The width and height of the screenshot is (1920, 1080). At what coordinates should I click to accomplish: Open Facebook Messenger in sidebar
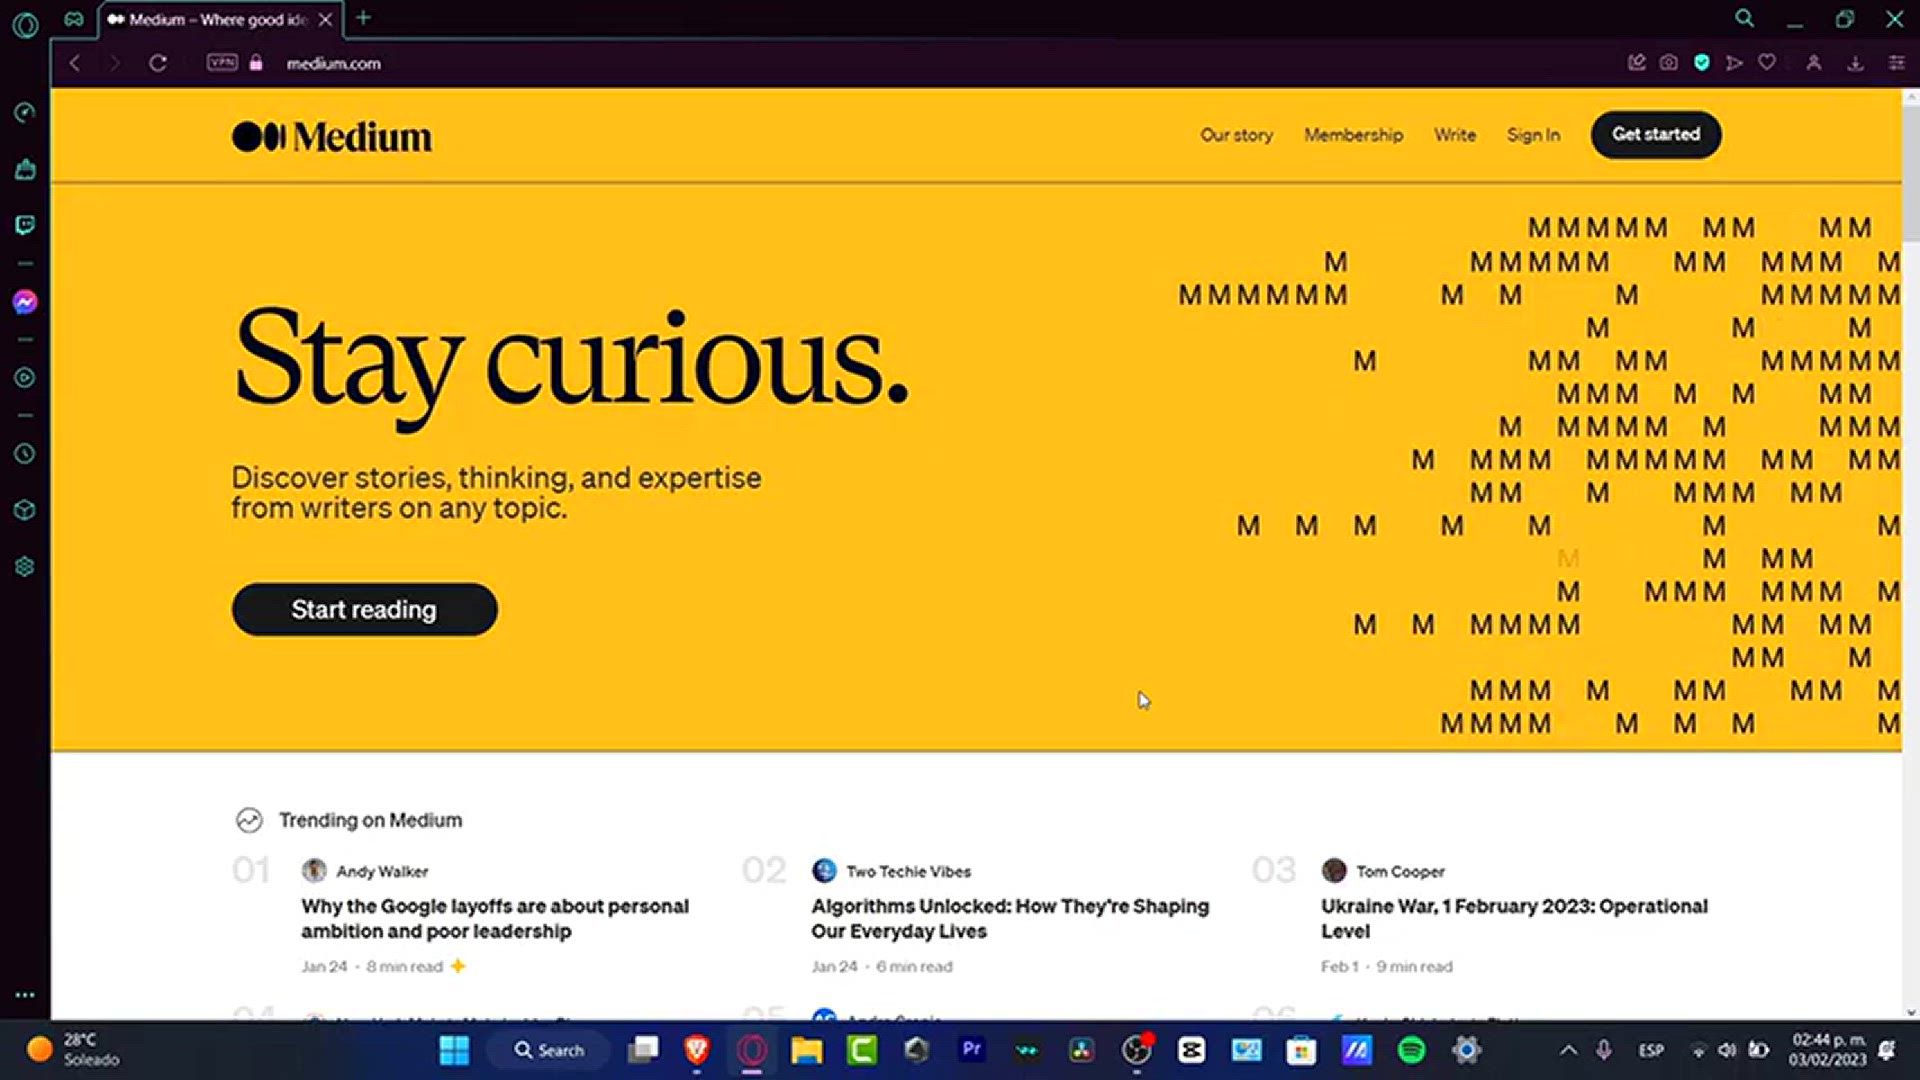pos(25,301)
